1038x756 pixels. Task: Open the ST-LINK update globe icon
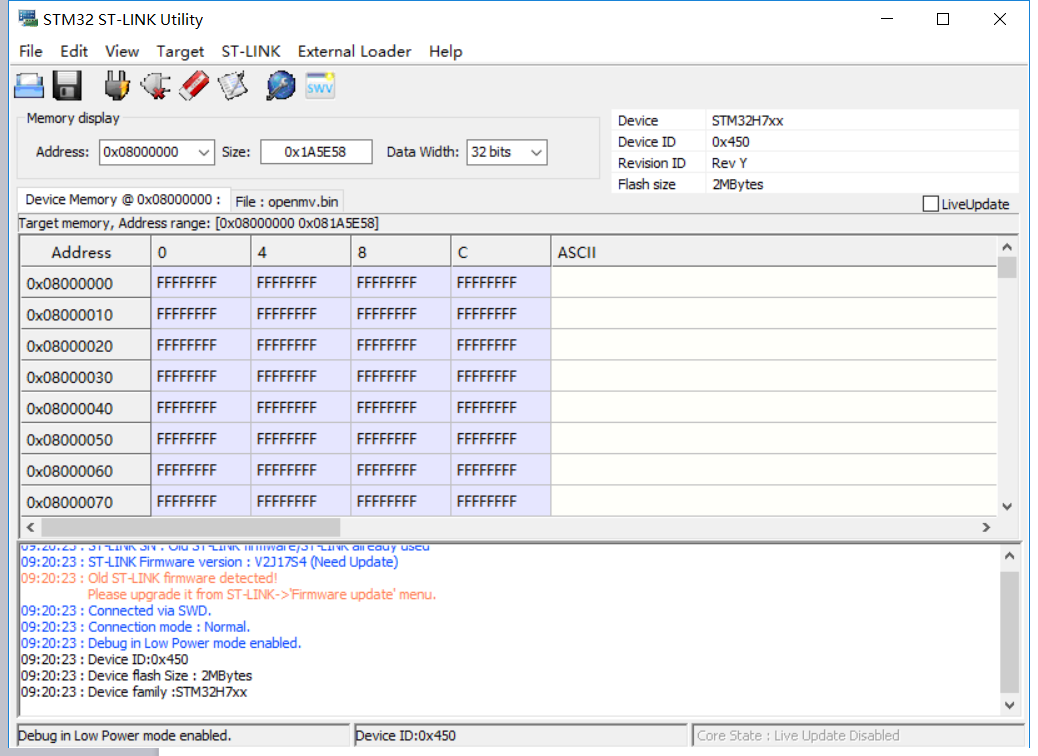pos(281,86)
